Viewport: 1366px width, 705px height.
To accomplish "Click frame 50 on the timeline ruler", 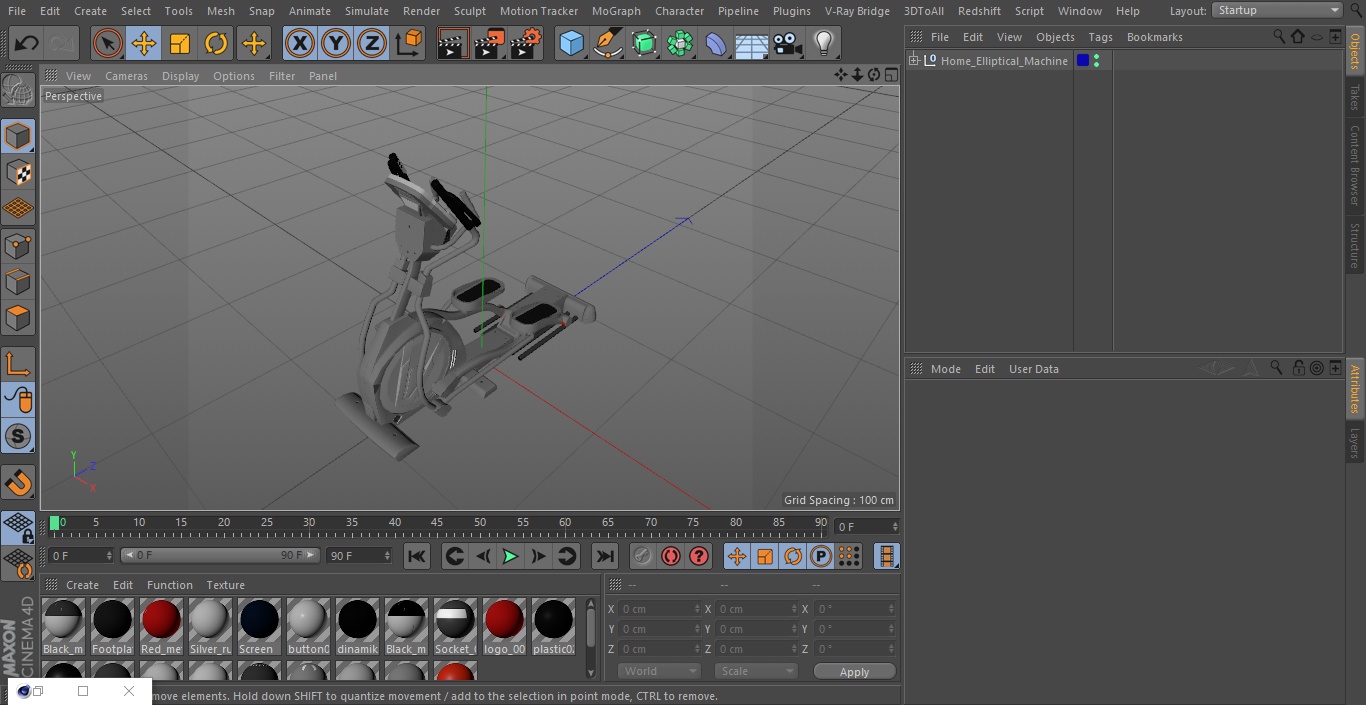I will [x=480, y=522].
